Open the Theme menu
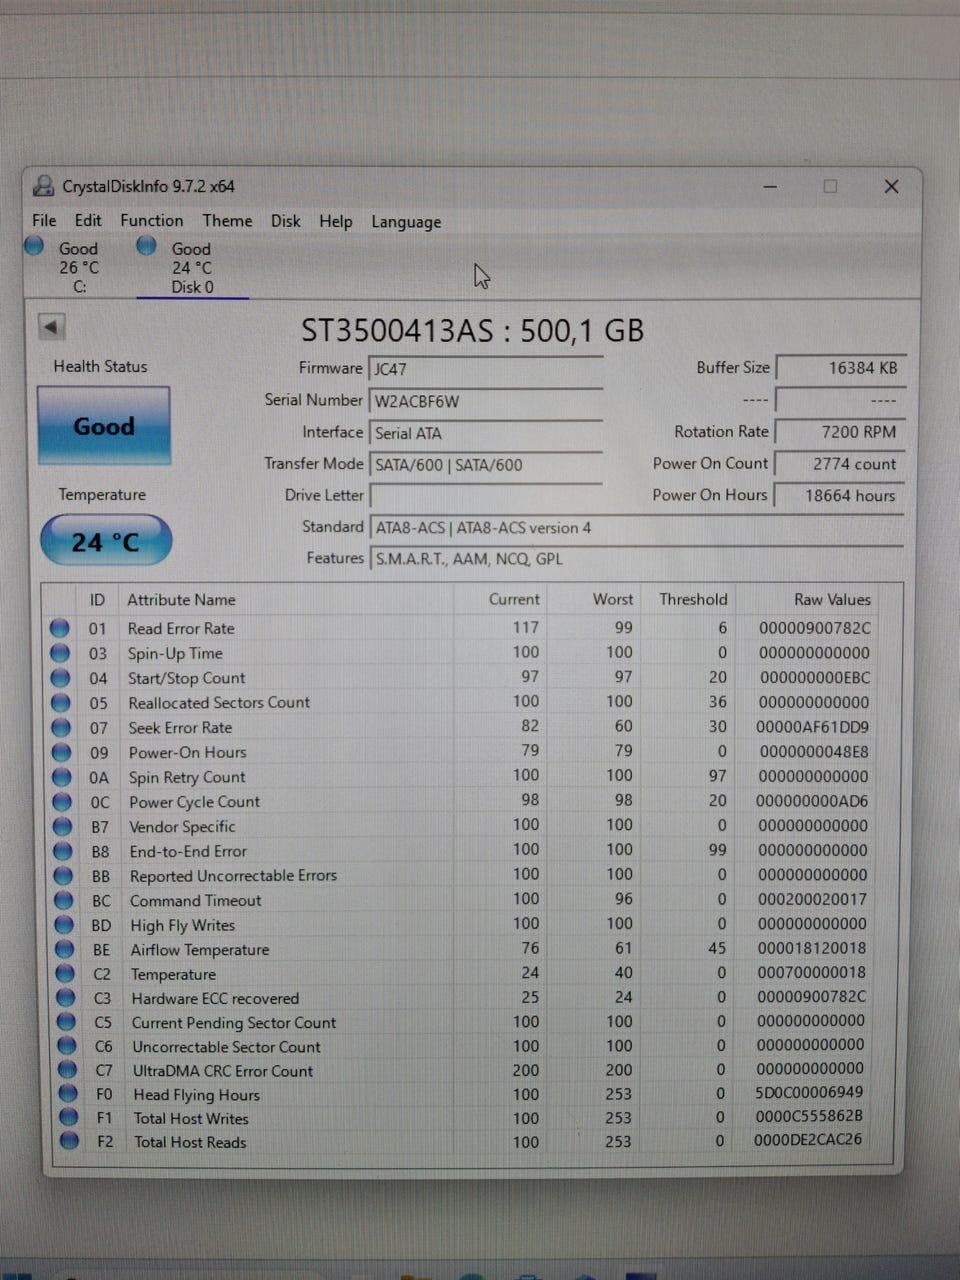960x1280 pixels. (227, 221)
